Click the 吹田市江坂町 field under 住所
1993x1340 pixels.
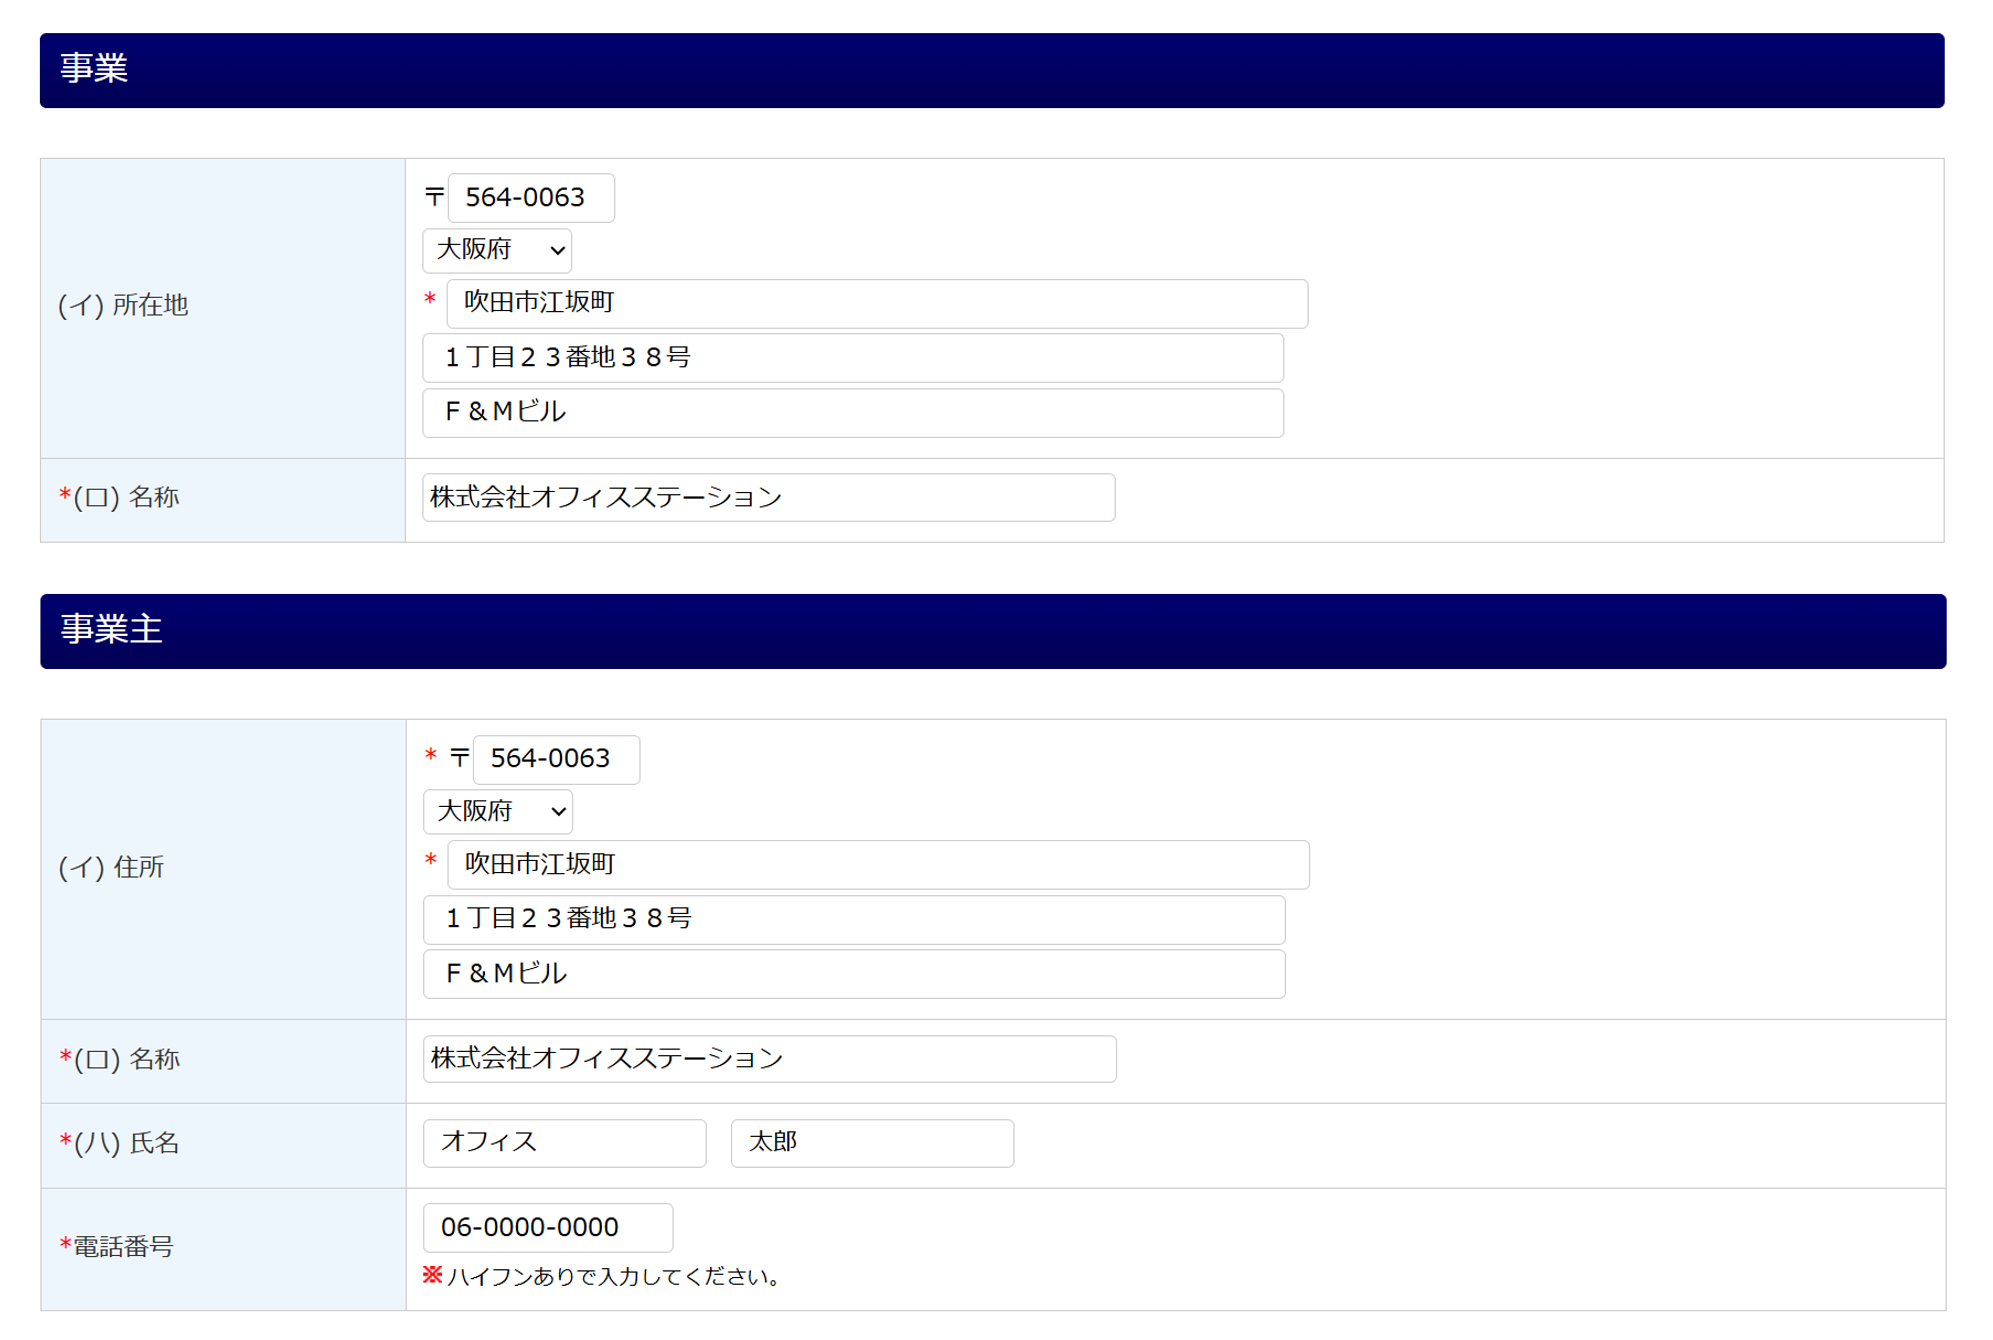pos(877,865)
